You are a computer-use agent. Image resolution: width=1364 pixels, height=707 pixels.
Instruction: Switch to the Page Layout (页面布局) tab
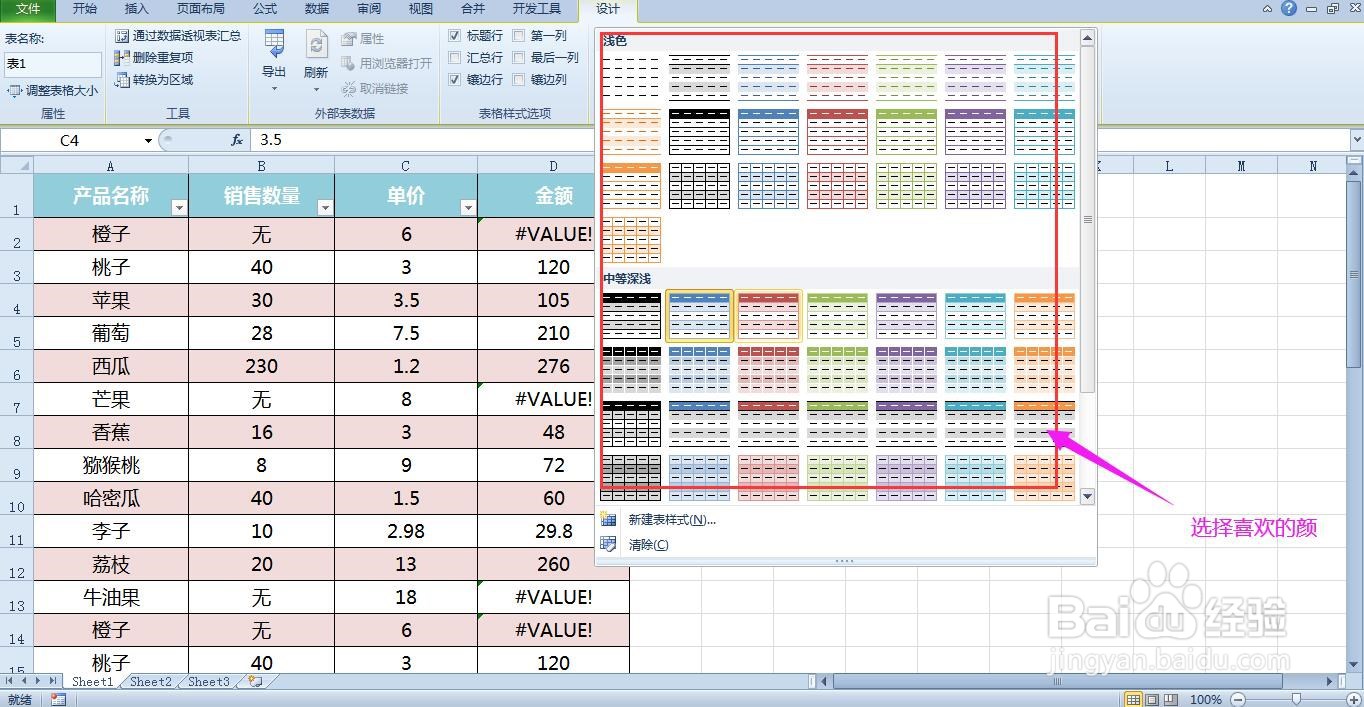click(x=201, y=9)
